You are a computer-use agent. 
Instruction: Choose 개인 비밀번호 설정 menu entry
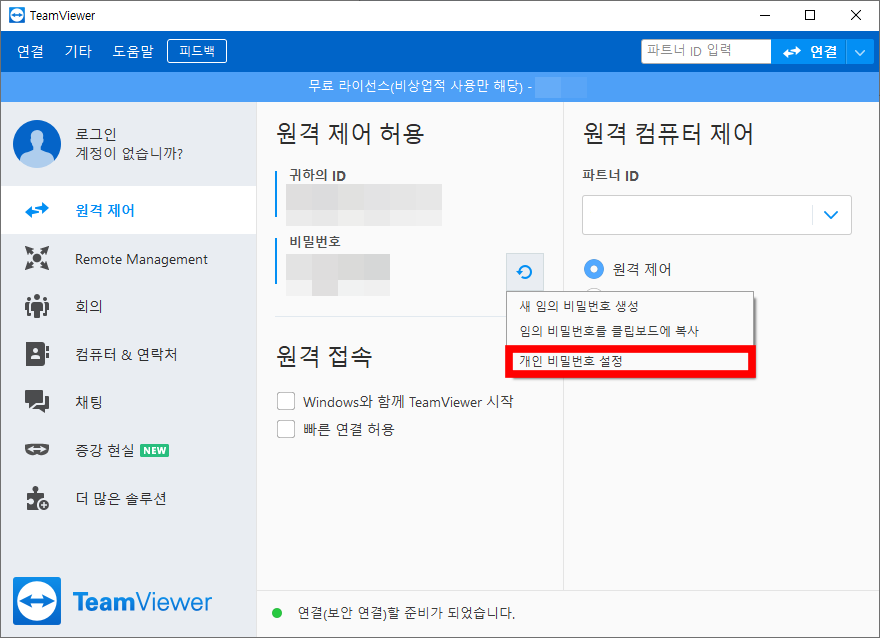[x=630, y=361]
